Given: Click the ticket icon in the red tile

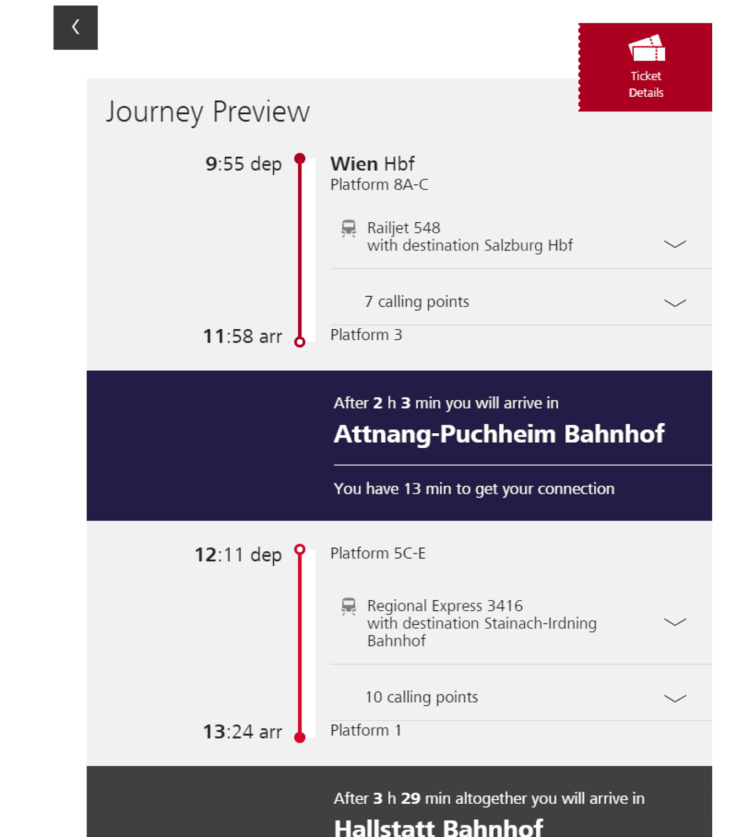Looking at the screenshot, I should (646, 48).
